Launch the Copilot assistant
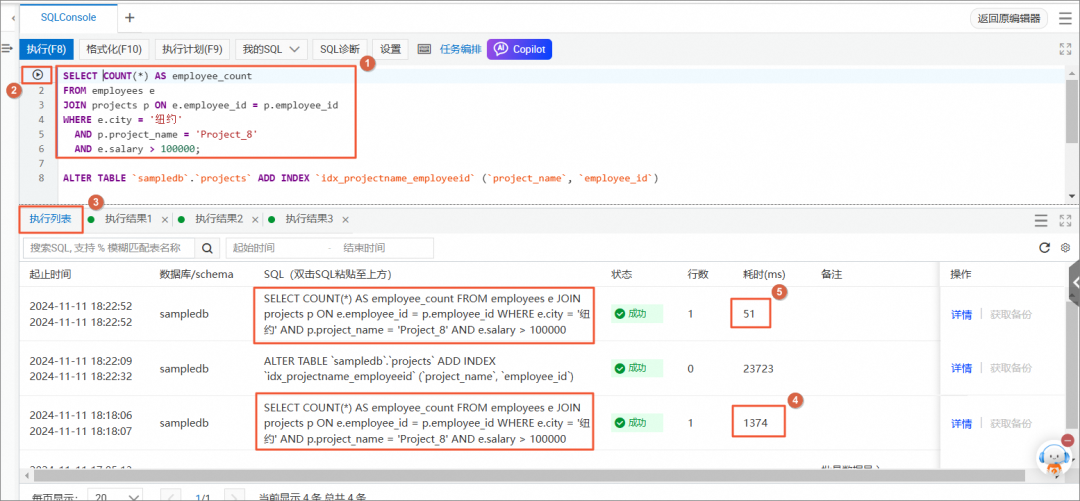1080x501 pixels. (x=519, y=50)
